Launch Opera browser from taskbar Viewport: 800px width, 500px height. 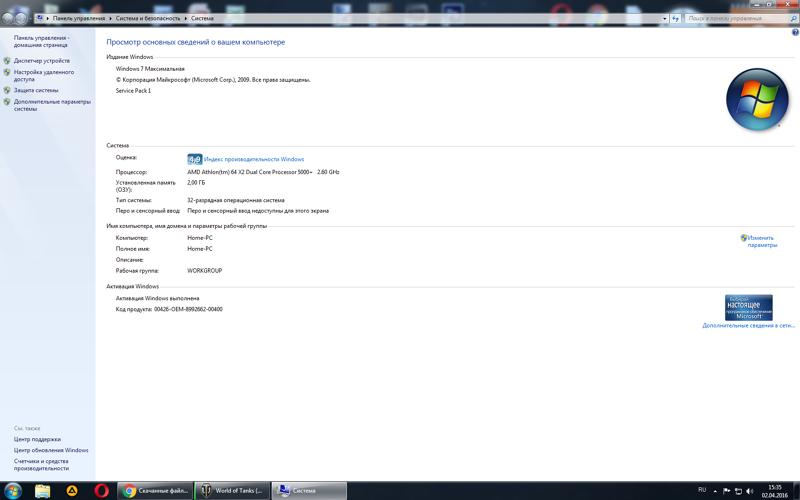(x=102, y=491)
